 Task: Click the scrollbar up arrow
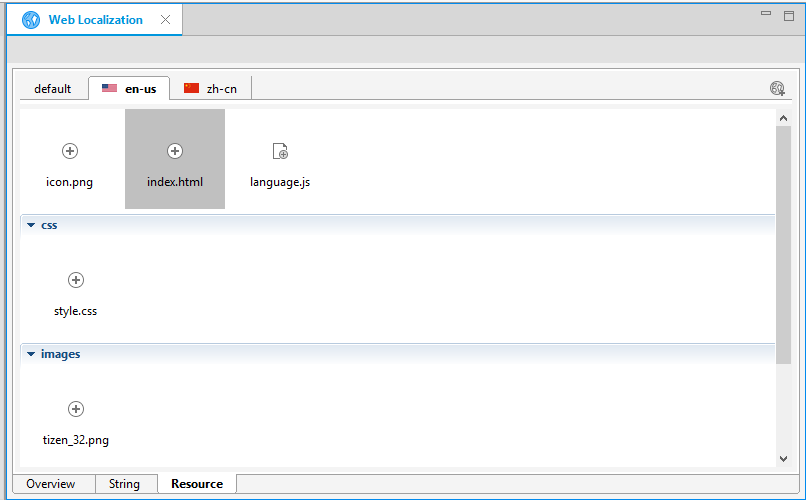783,118
